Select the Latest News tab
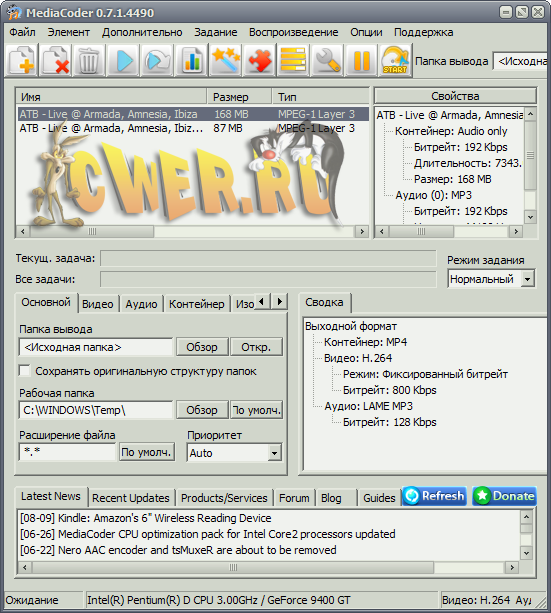The height and width of the screenshot is (613, 551). 51,496
